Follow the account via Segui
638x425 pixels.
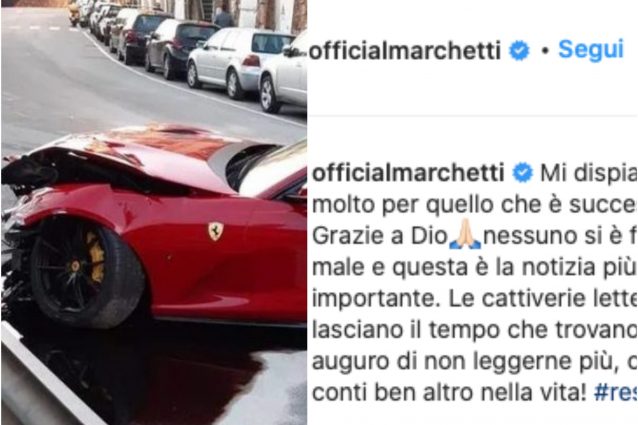591,50
